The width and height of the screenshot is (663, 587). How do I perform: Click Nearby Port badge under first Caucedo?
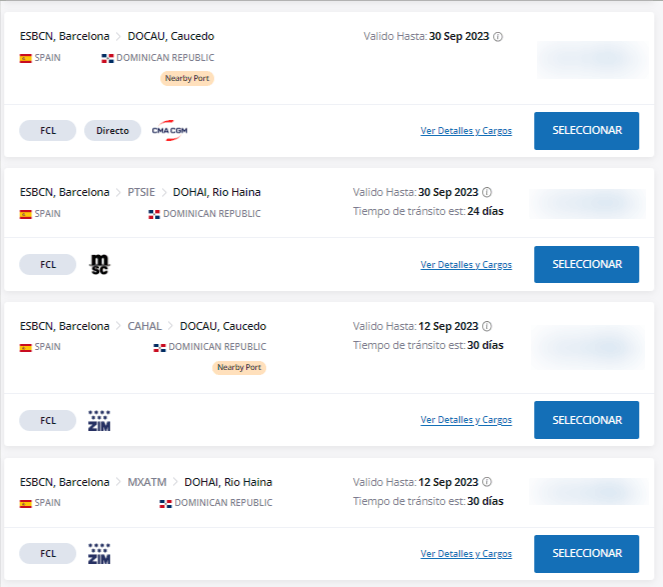pyautogui.click(x=187, y=78)
